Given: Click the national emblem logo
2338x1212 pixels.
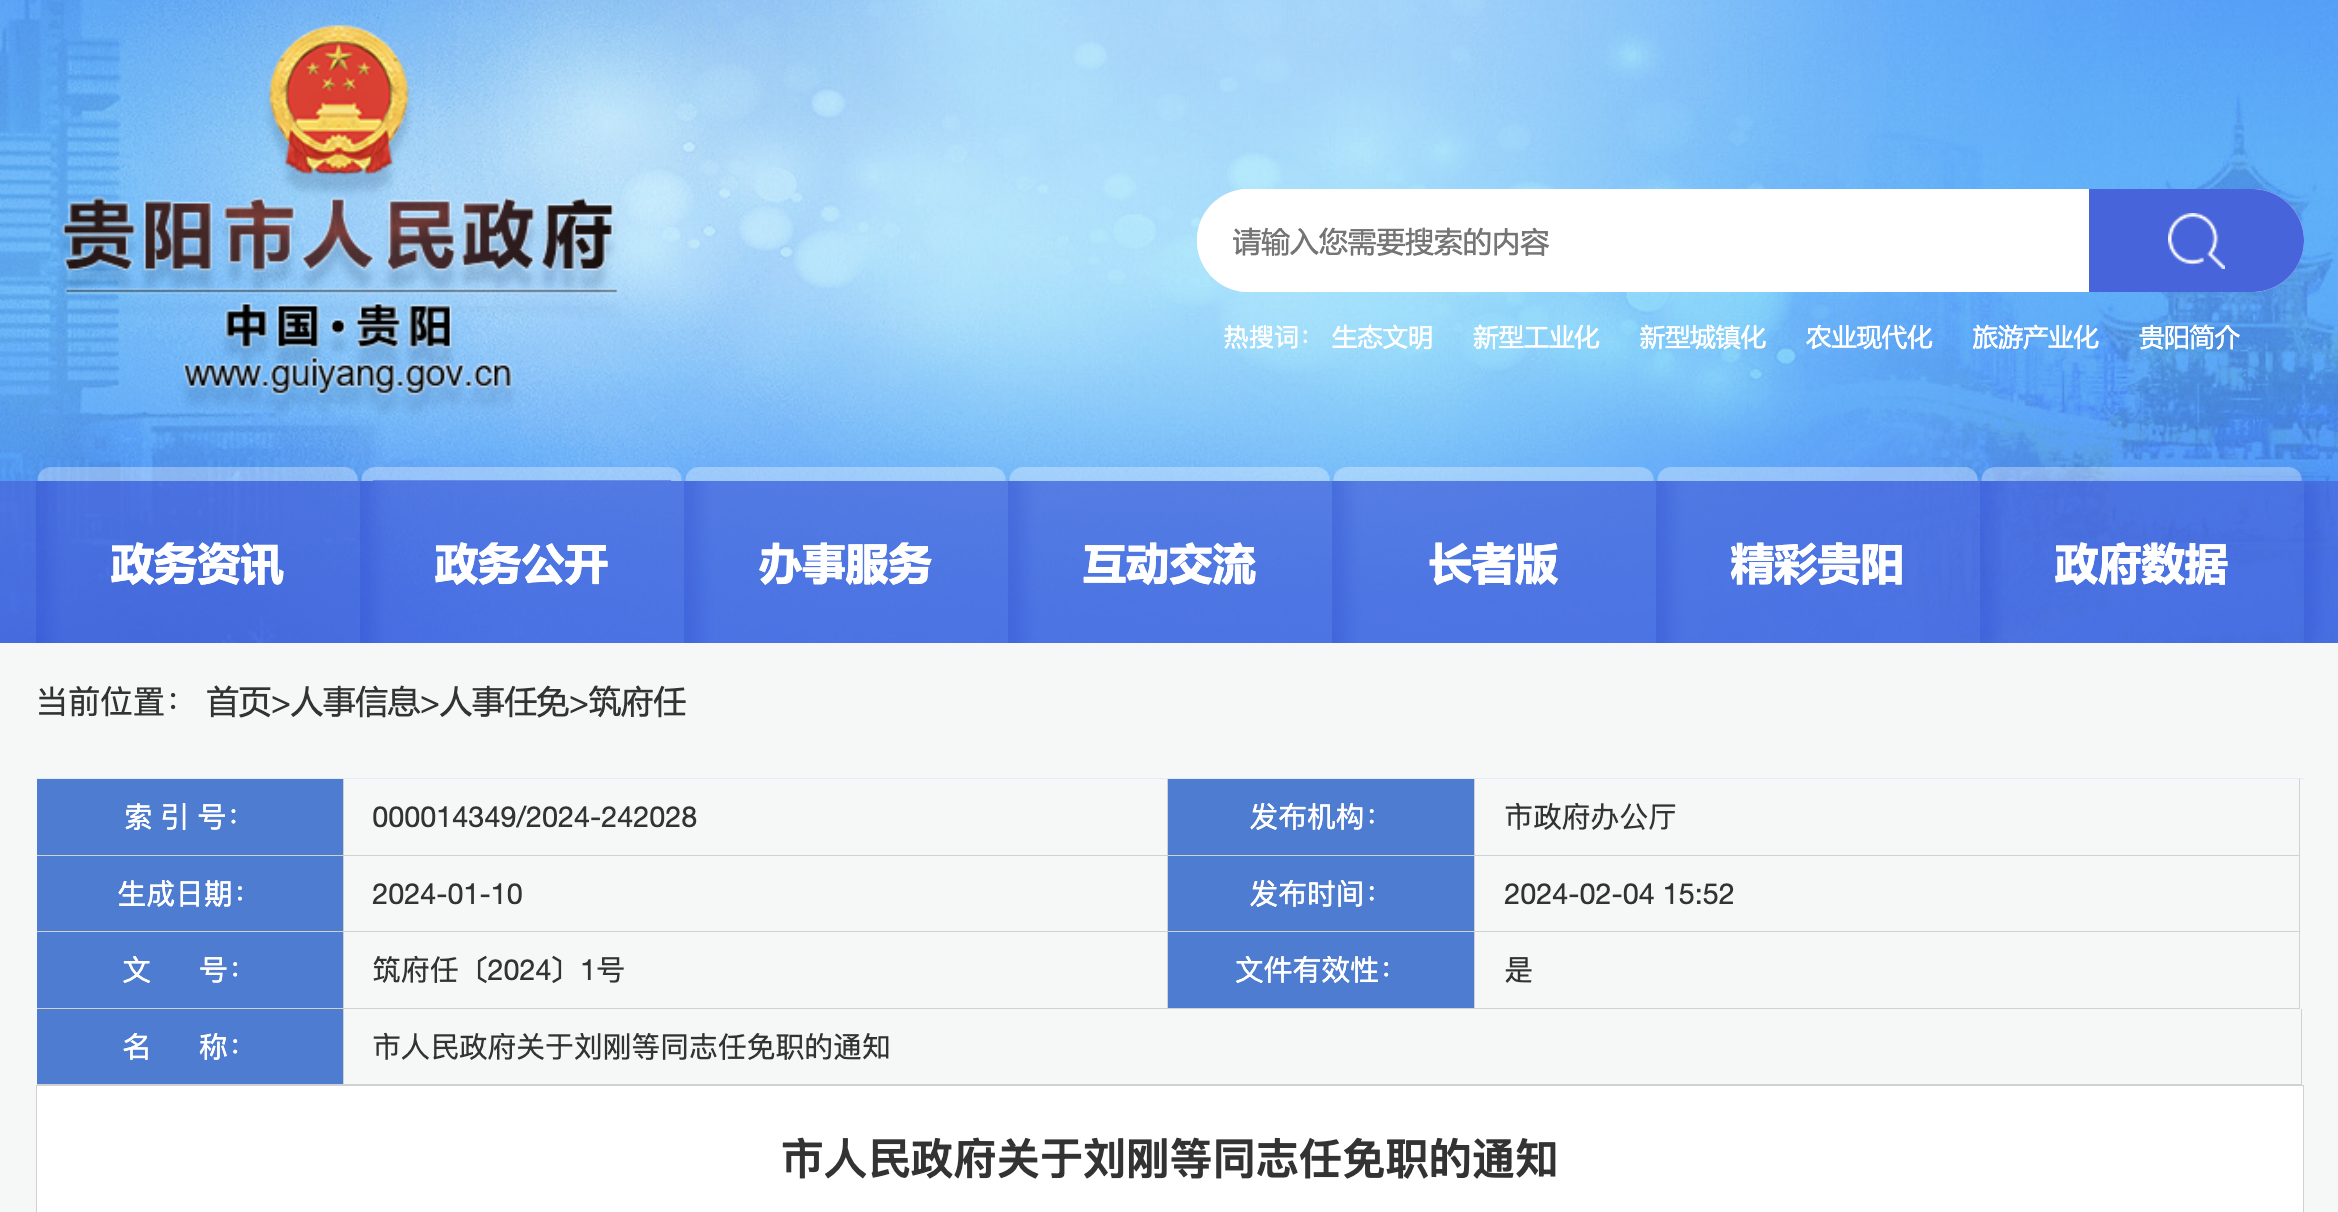Looking at the screenshot, I should tap(339, 100).
